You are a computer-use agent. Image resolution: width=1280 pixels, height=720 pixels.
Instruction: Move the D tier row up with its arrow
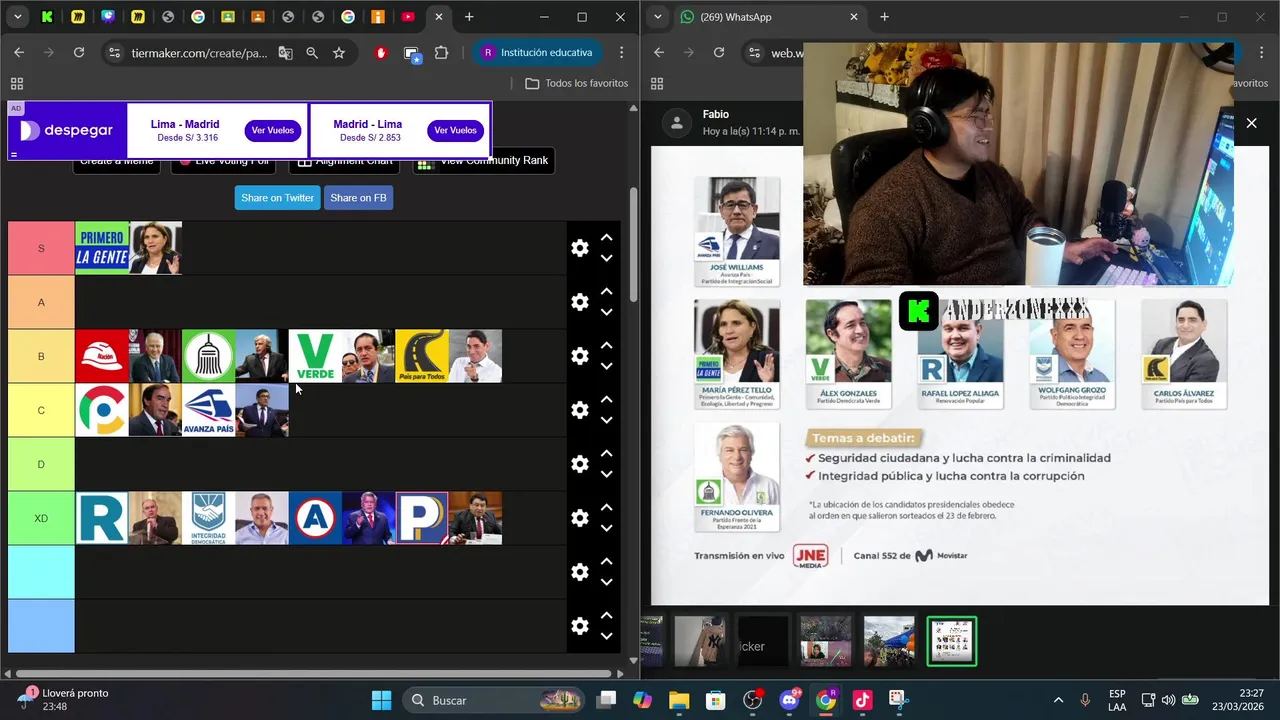(x=606, y=453)
